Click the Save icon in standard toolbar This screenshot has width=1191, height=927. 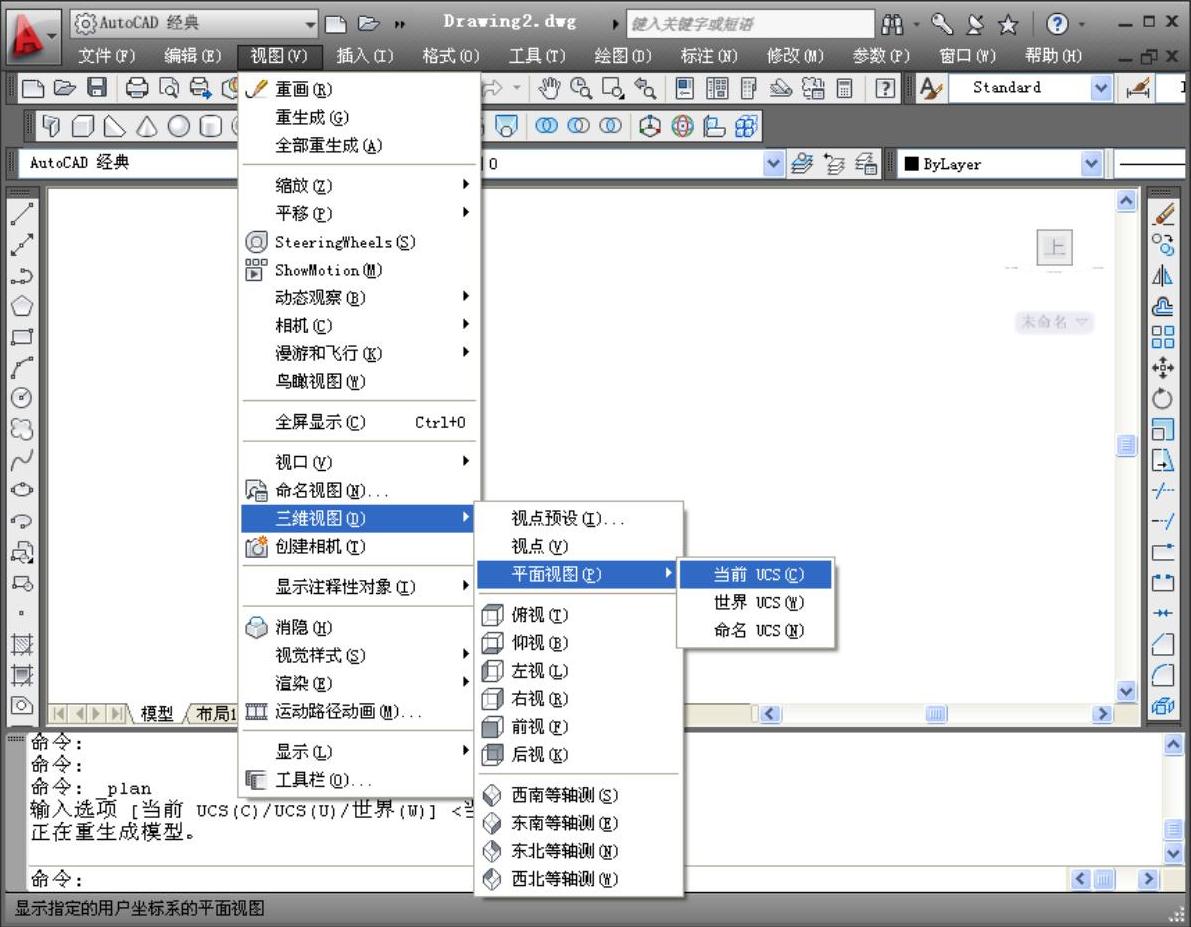pyautogui.click(x=97, y=89)
